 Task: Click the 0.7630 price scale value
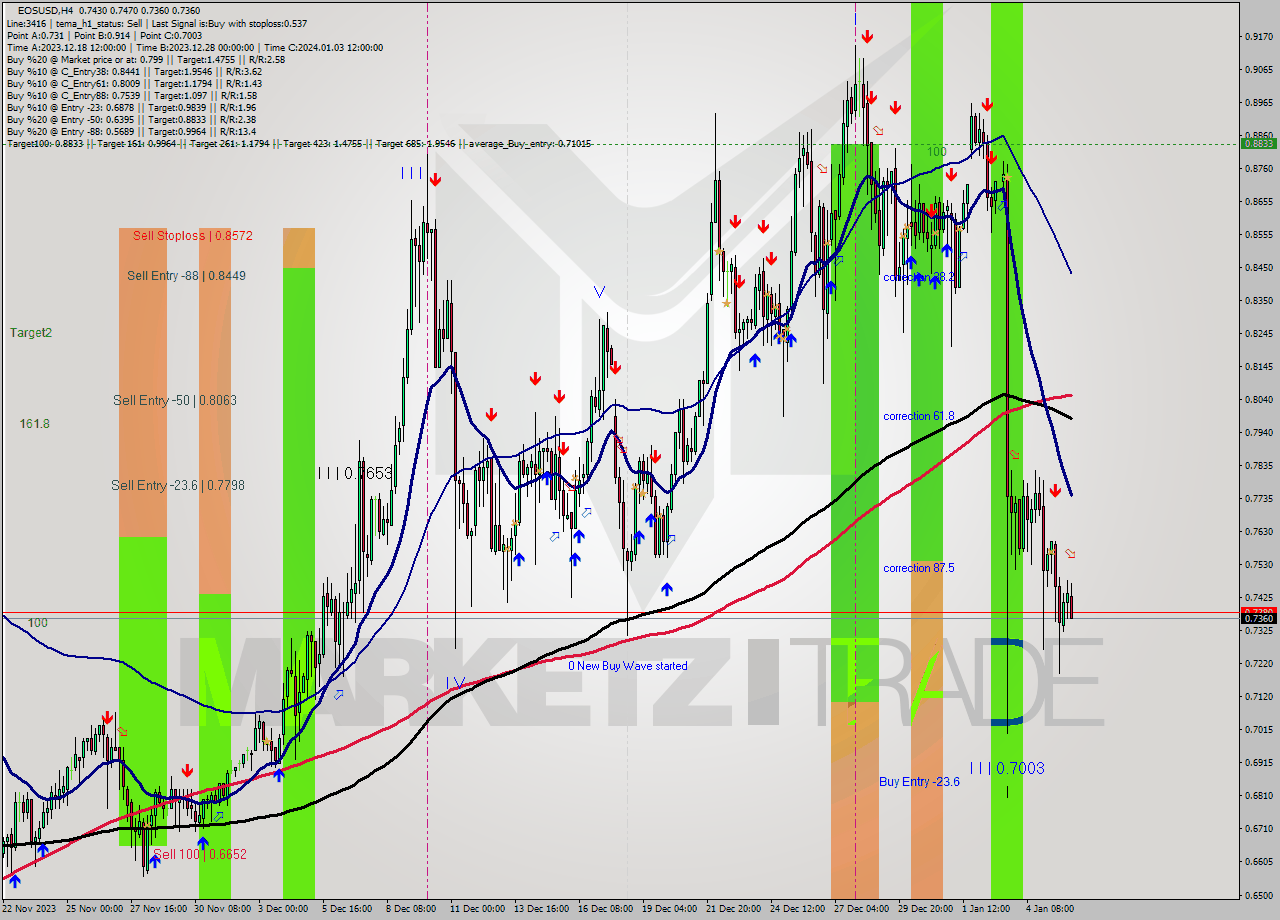click(x=1258, y=532)
